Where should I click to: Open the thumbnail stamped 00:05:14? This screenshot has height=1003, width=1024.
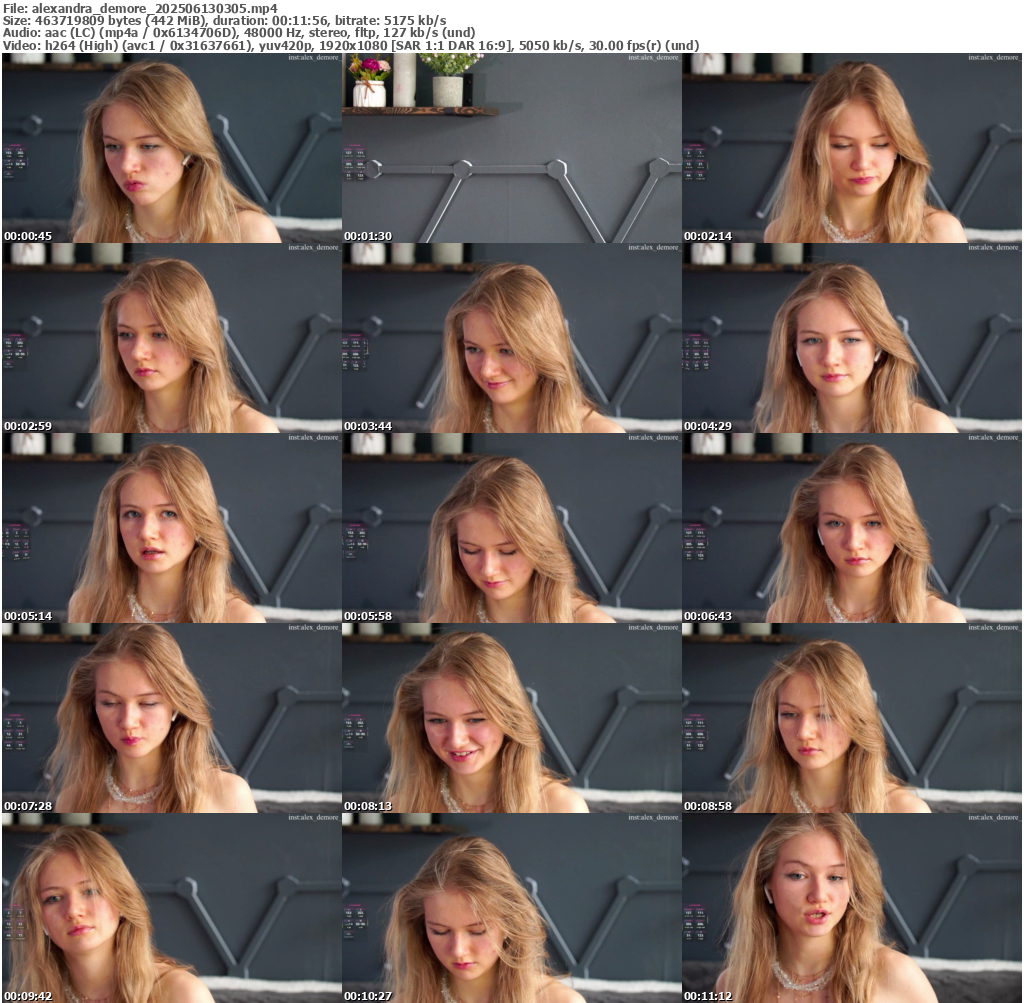[x=171, y=528]
